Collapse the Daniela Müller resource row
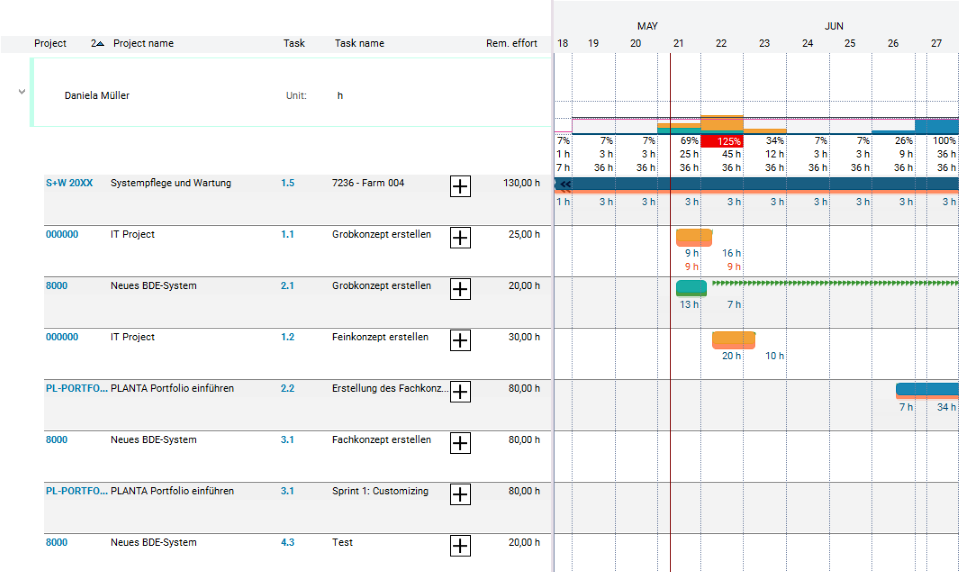The image size is (959, 572). [21, 92]
